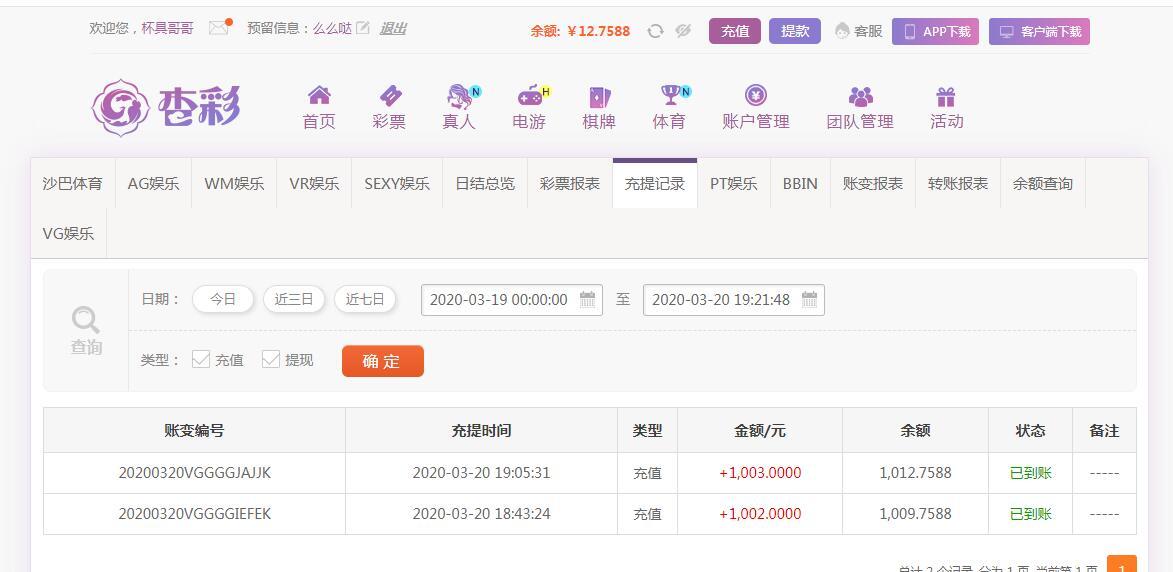
Task: Click the 账变编号 column header
Action: point(195,431)
